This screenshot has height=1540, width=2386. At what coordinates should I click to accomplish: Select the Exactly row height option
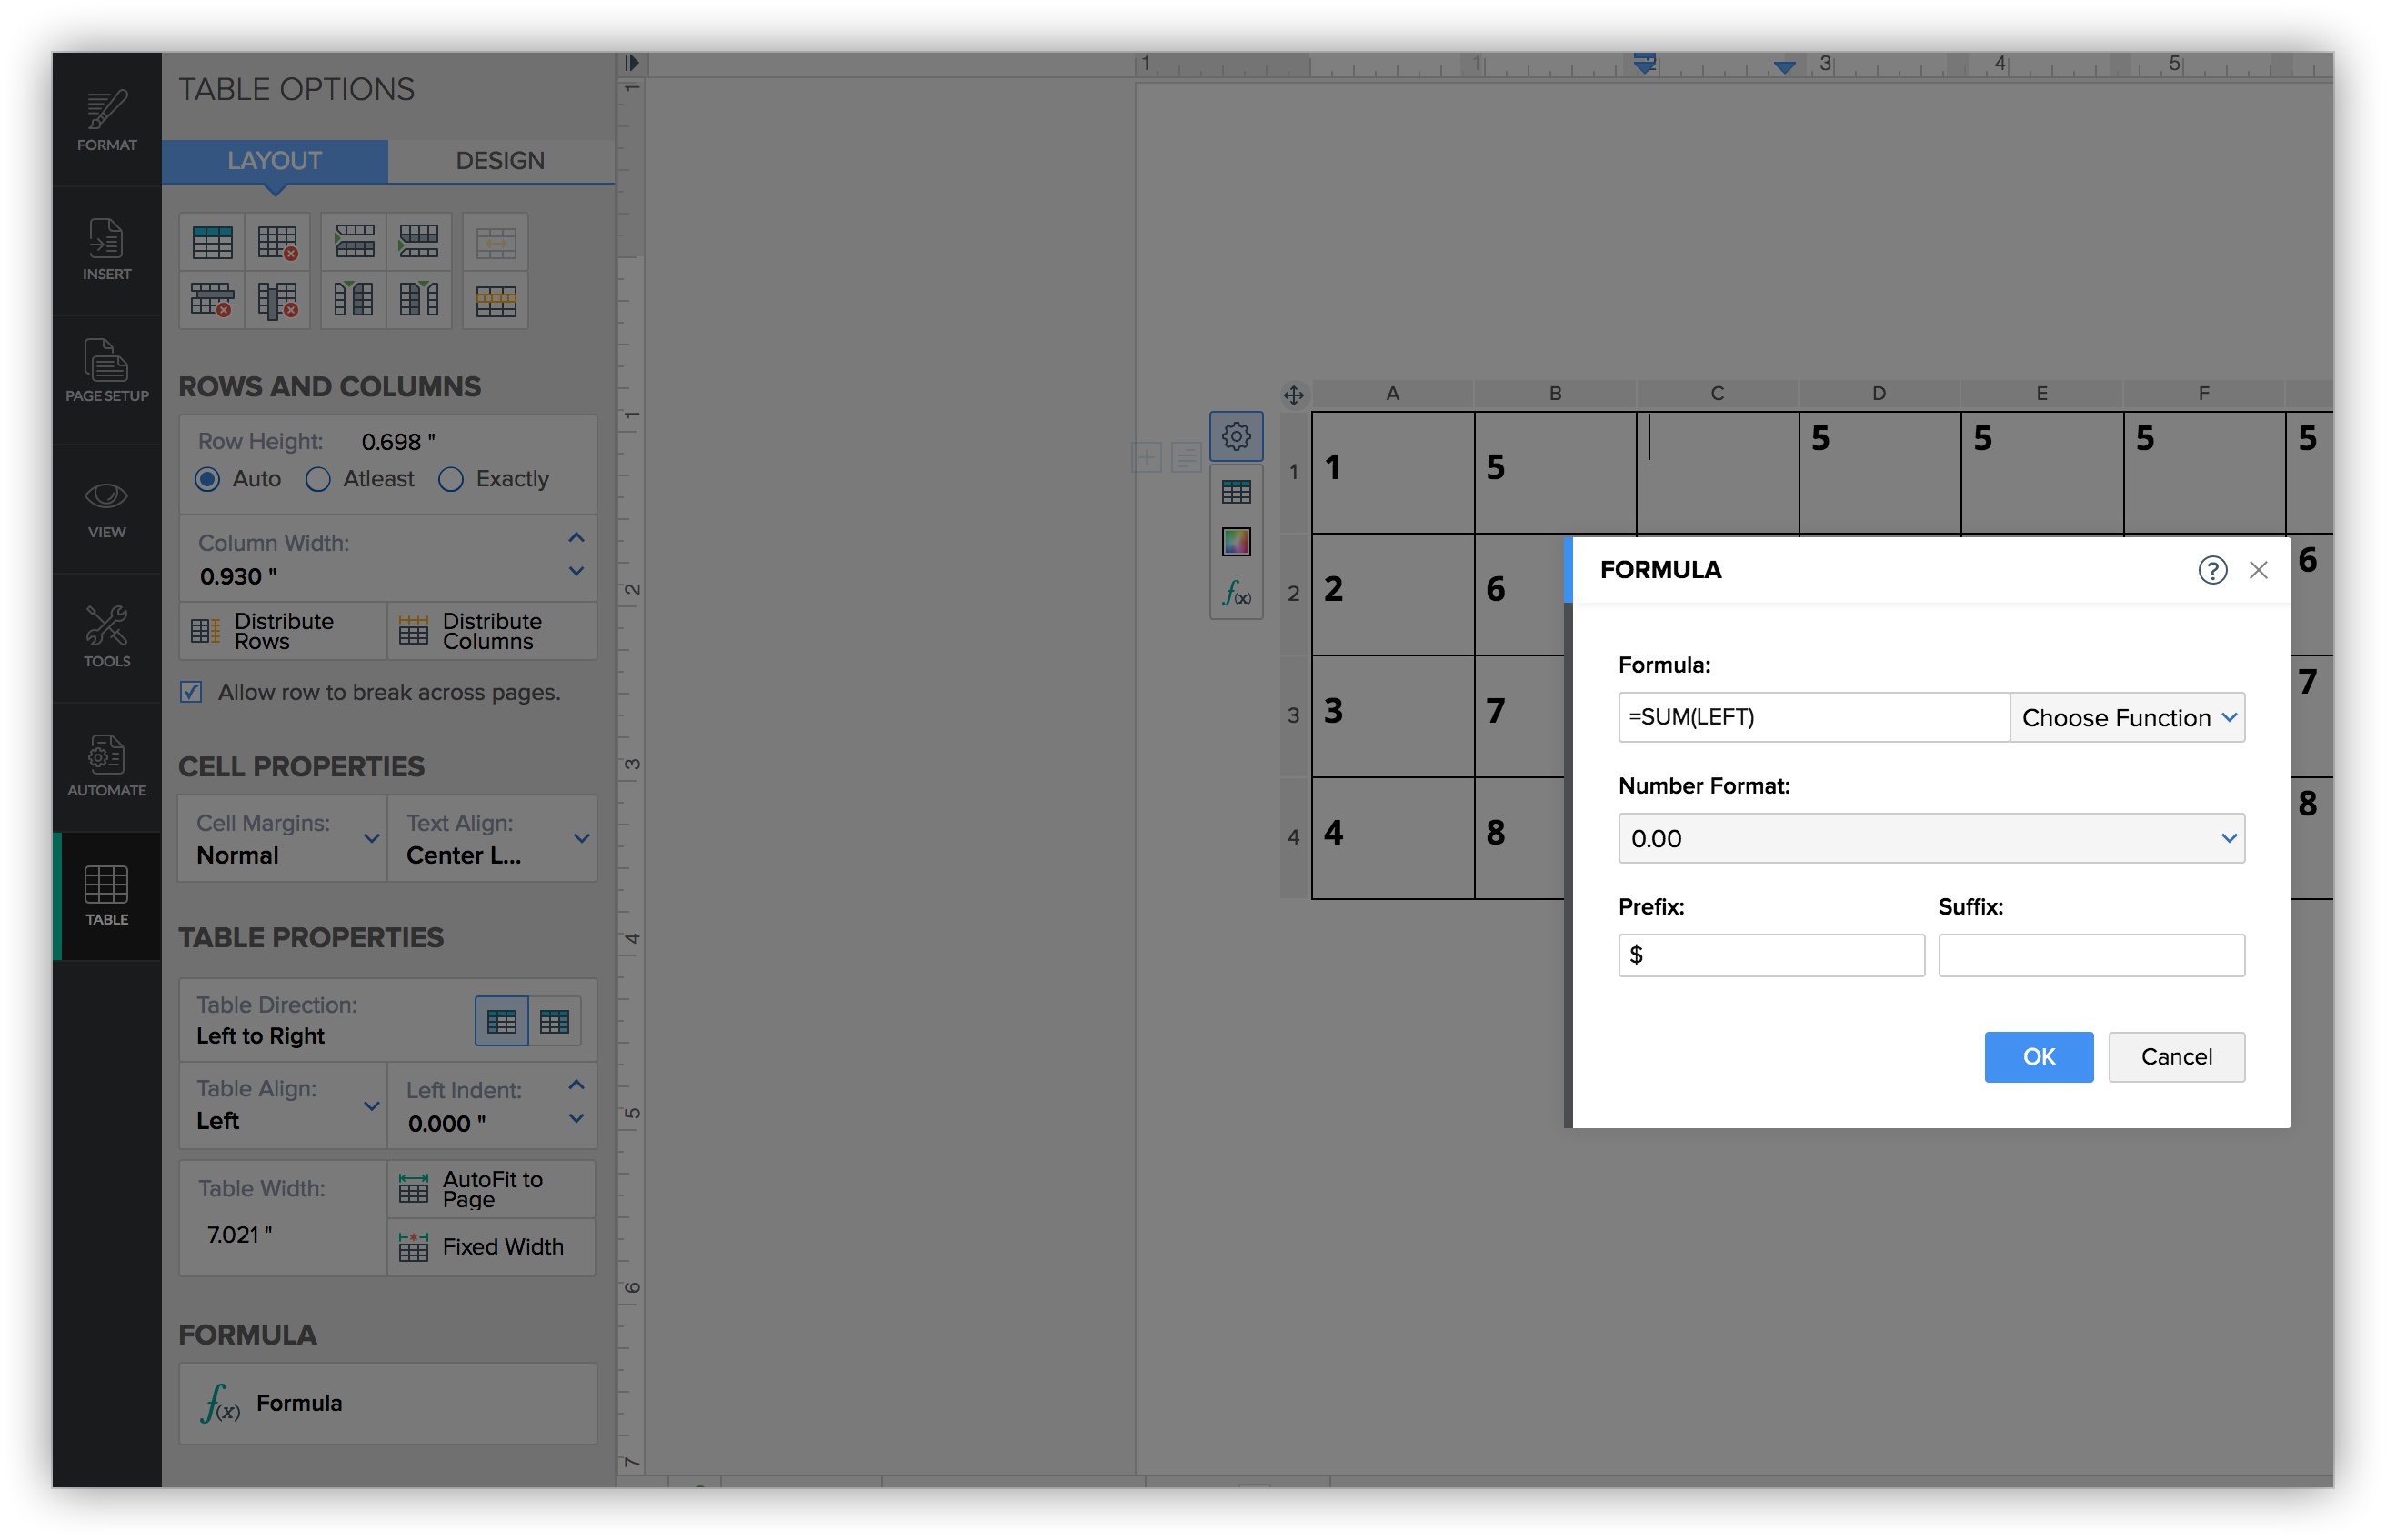(x=451, y=479)
